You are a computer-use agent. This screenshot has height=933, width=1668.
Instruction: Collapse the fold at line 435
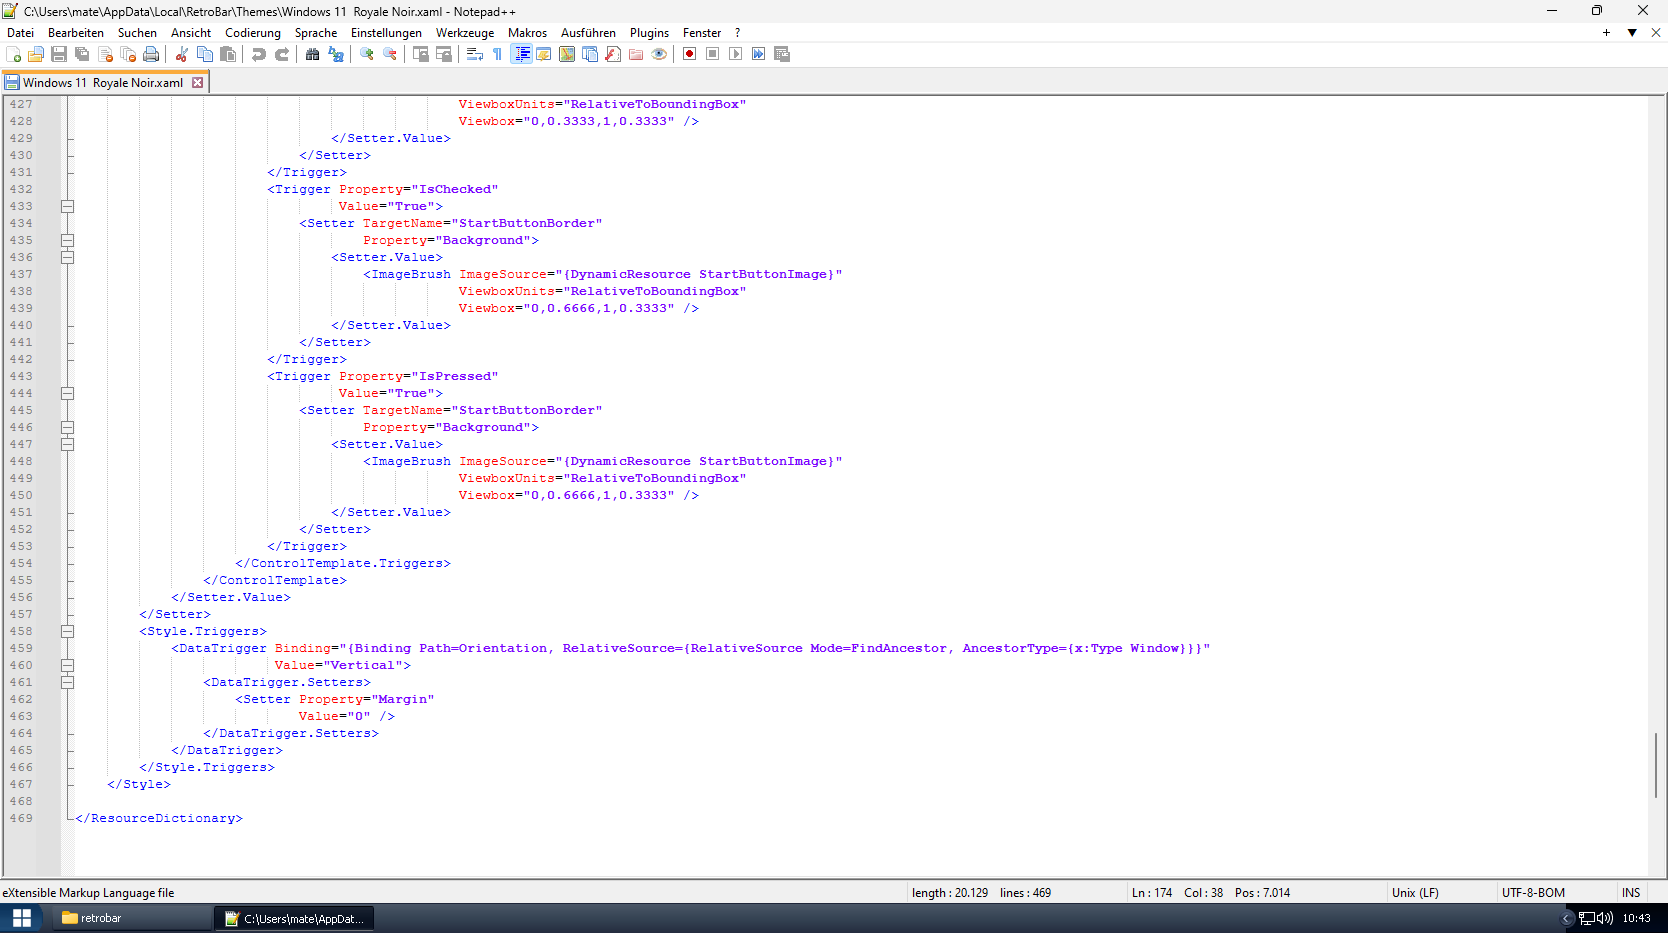click(x=68, y=240)
